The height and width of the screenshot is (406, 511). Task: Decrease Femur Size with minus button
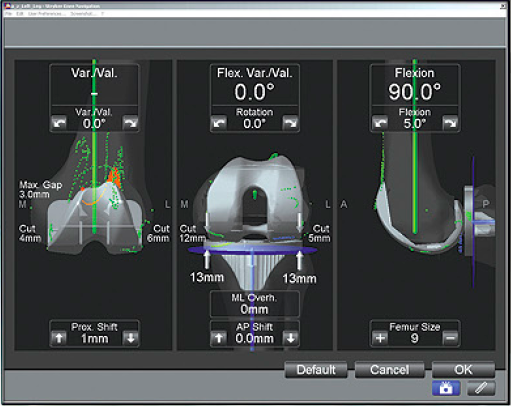tap(450, 338)
